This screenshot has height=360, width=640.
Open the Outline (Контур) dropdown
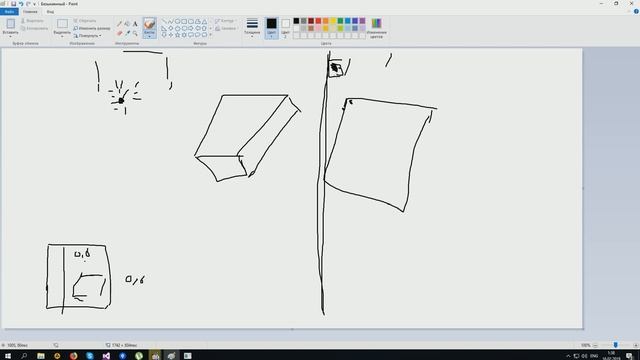click(225, 21)
